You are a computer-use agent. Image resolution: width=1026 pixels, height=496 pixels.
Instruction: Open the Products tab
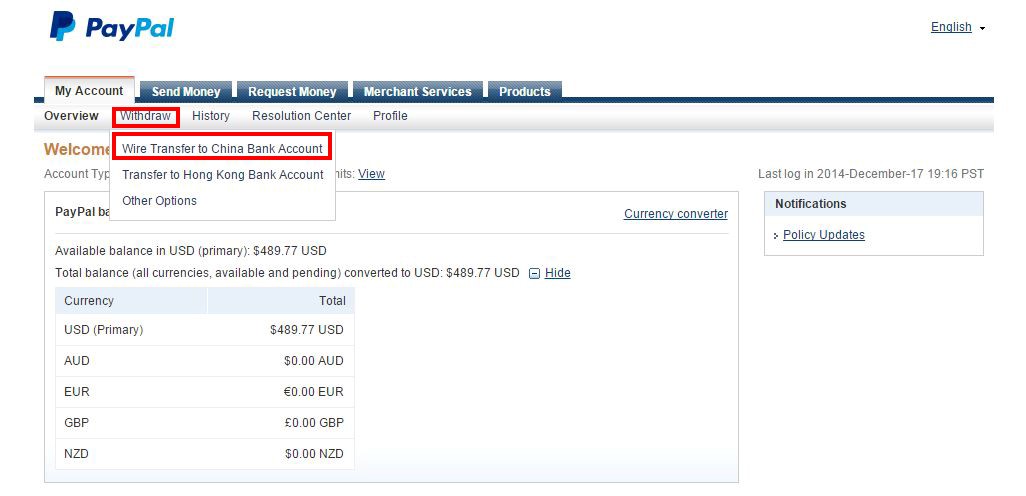click(525, 92)
